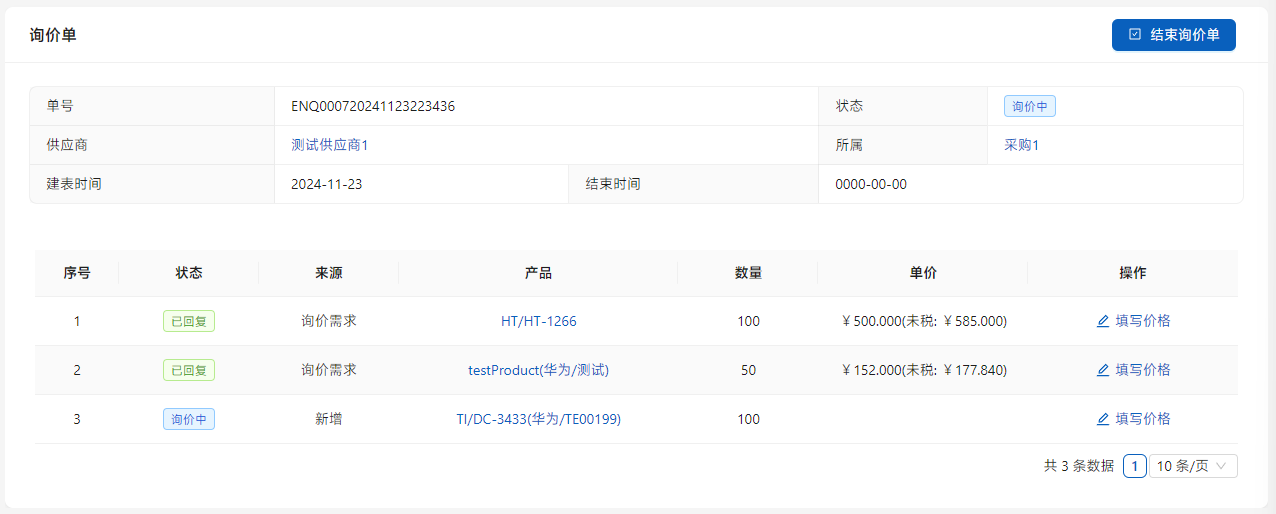Open product link testProduct(华为/测试)
The height and width of the screenshot is (514, 1276).
point(538,370)
